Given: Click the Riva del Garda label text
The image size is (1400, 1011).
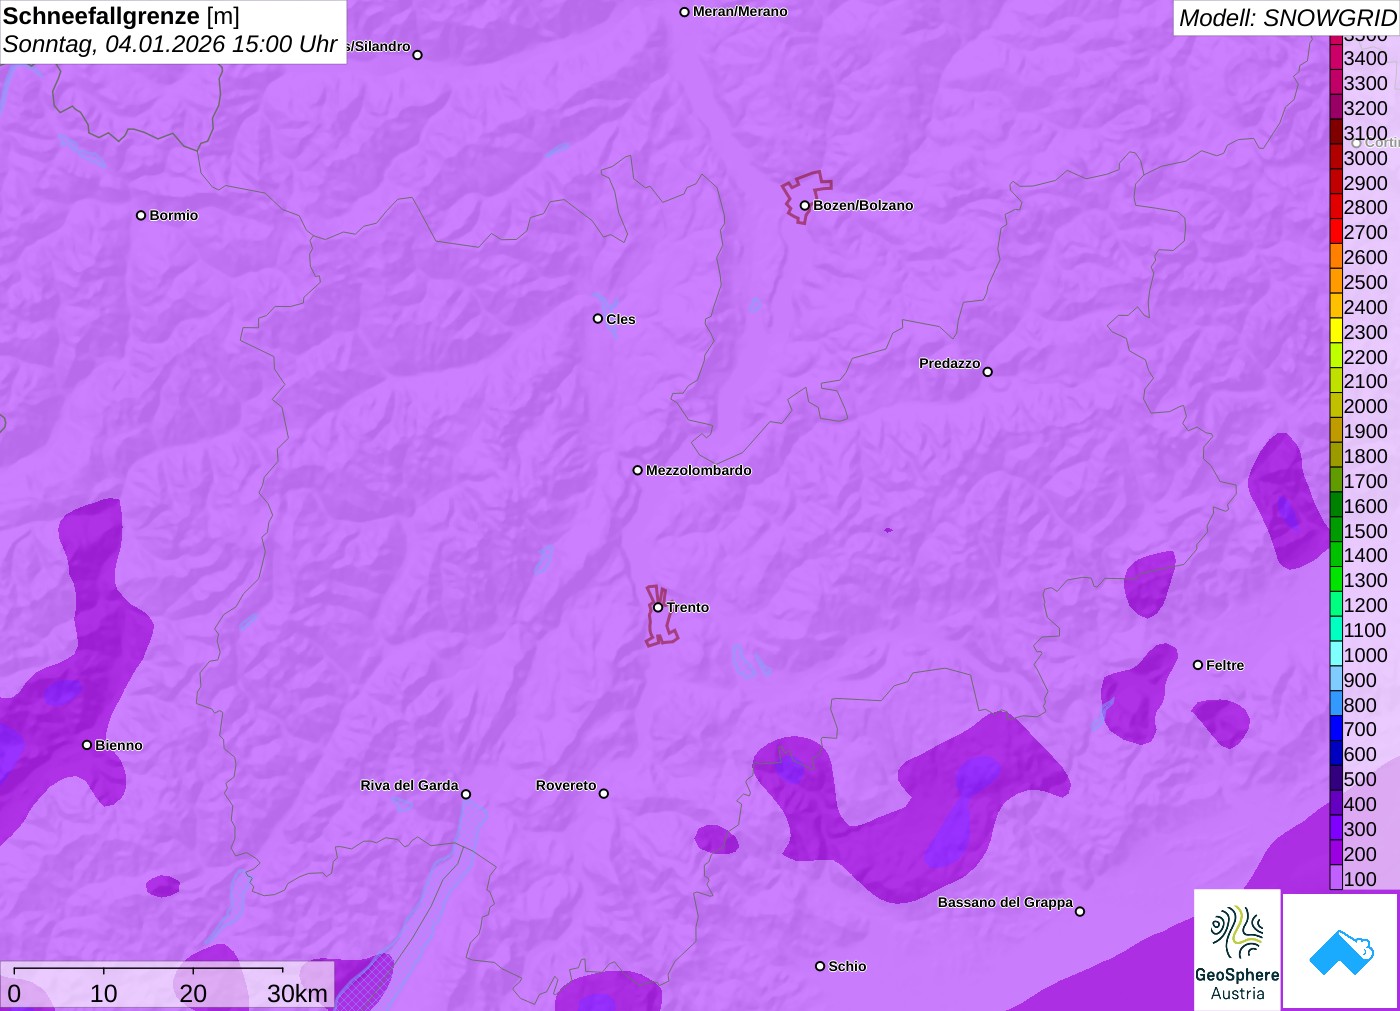Looking at the screenshot, I should [409, 785].
